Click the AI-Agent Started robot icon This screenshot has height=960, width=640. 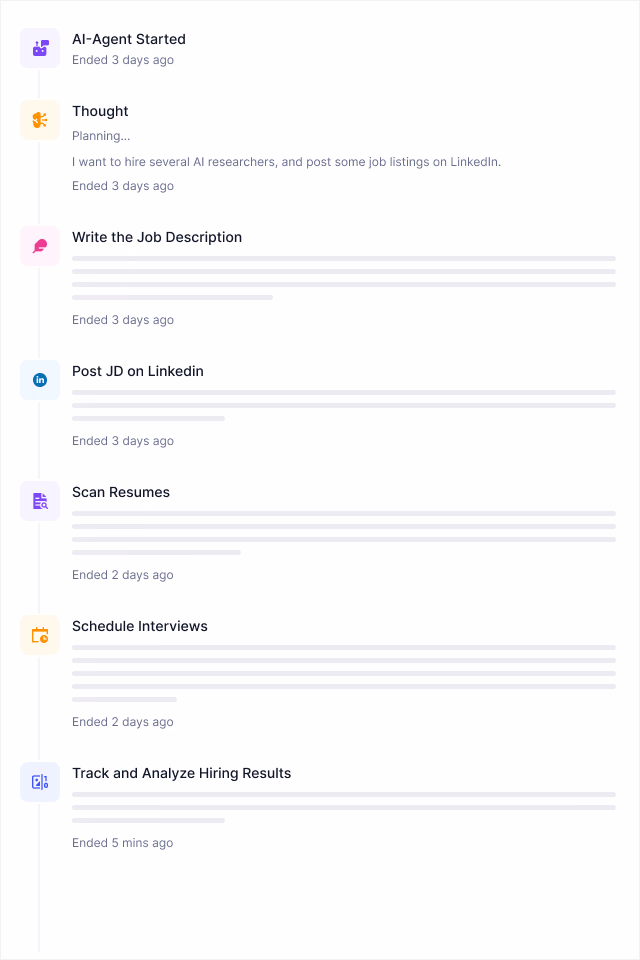[x=40, y=48]
